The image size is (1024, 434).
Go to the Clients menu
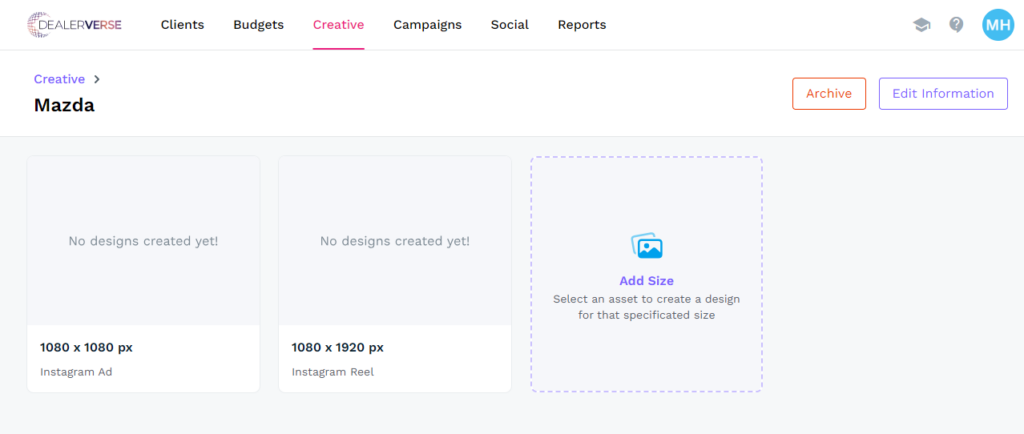pyautogui.click(x=182, y=25)
